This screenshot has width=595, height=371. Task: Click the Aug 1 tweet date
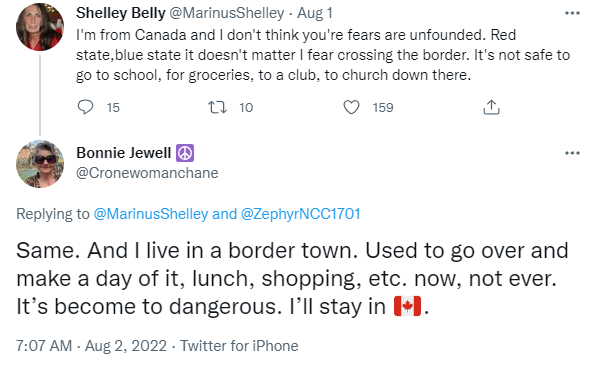point(315,13)
